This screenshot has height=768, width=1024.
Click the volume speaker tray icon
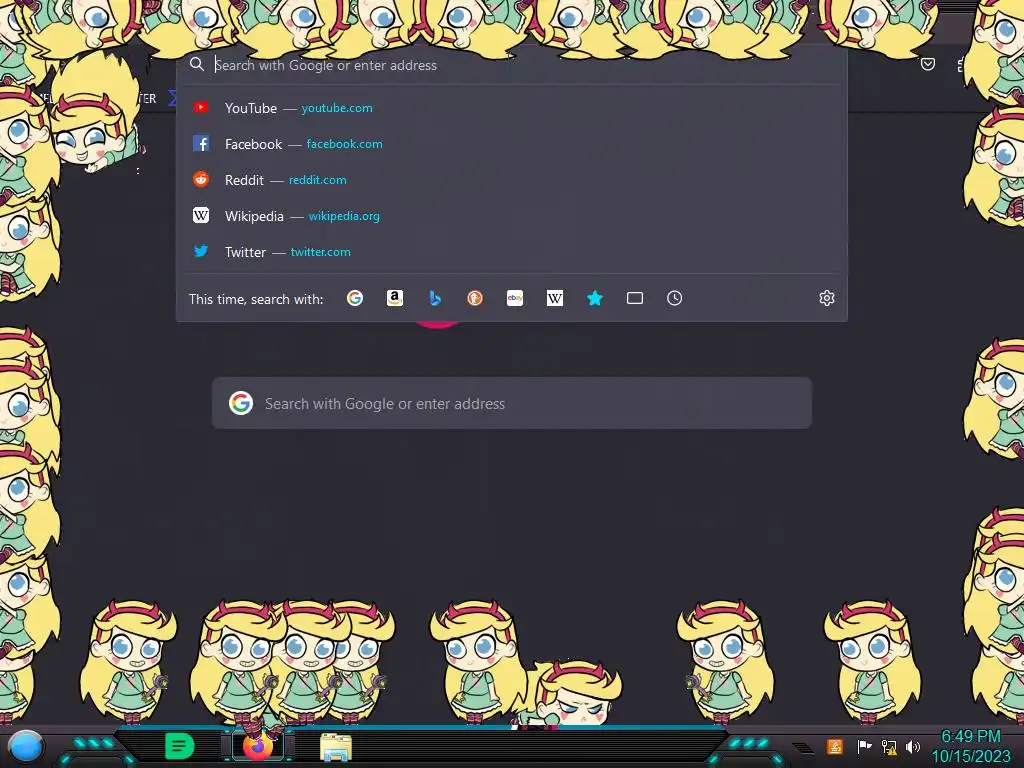[x=913, y=746]
